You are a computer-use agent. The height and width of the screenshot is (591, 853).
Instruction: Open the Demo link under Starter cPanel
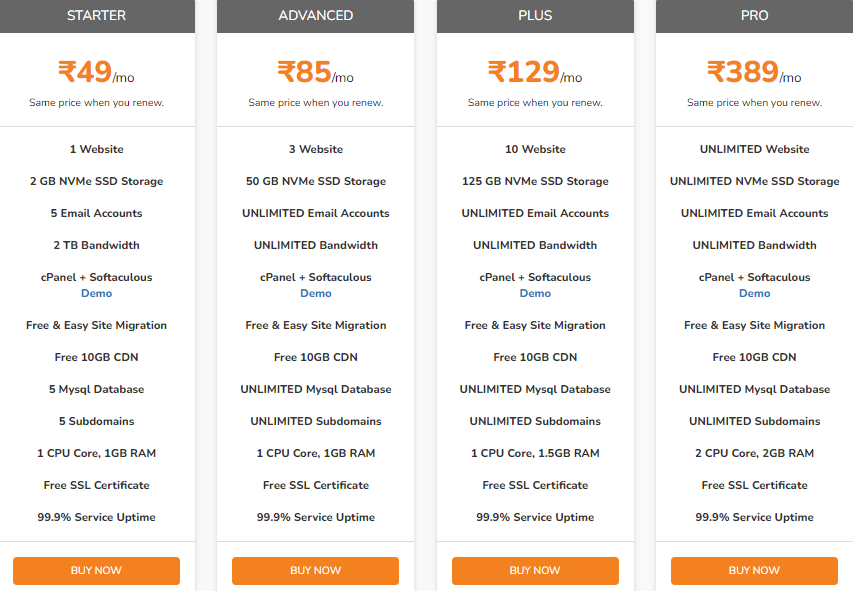point(96,293)
